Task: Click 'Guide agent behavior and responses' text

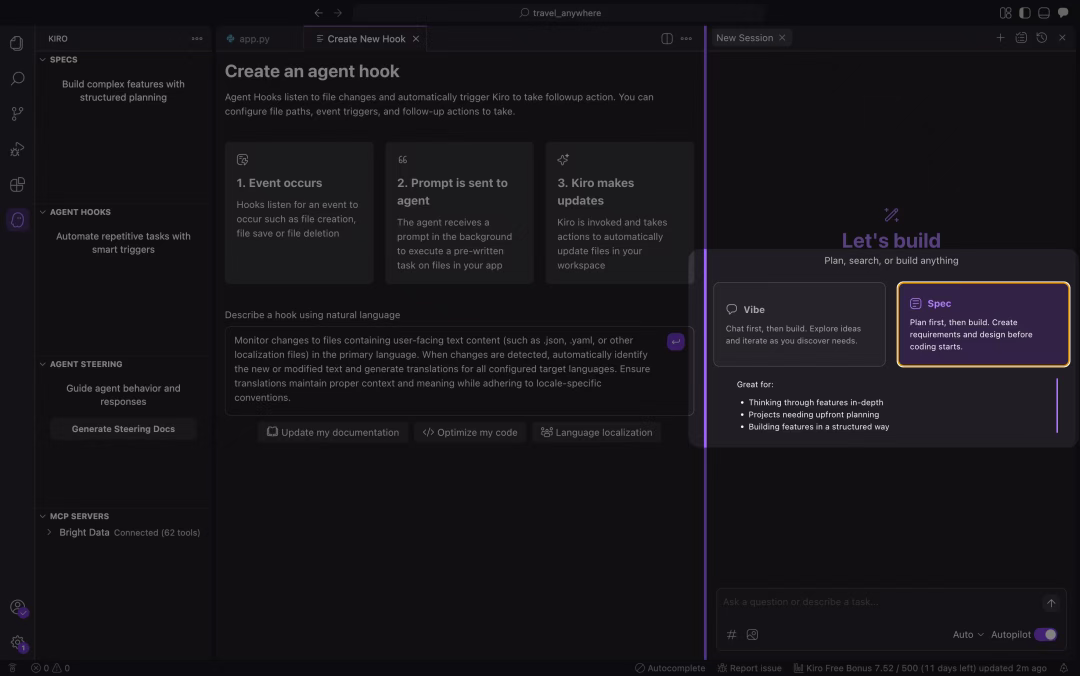Action: point(123,395)
